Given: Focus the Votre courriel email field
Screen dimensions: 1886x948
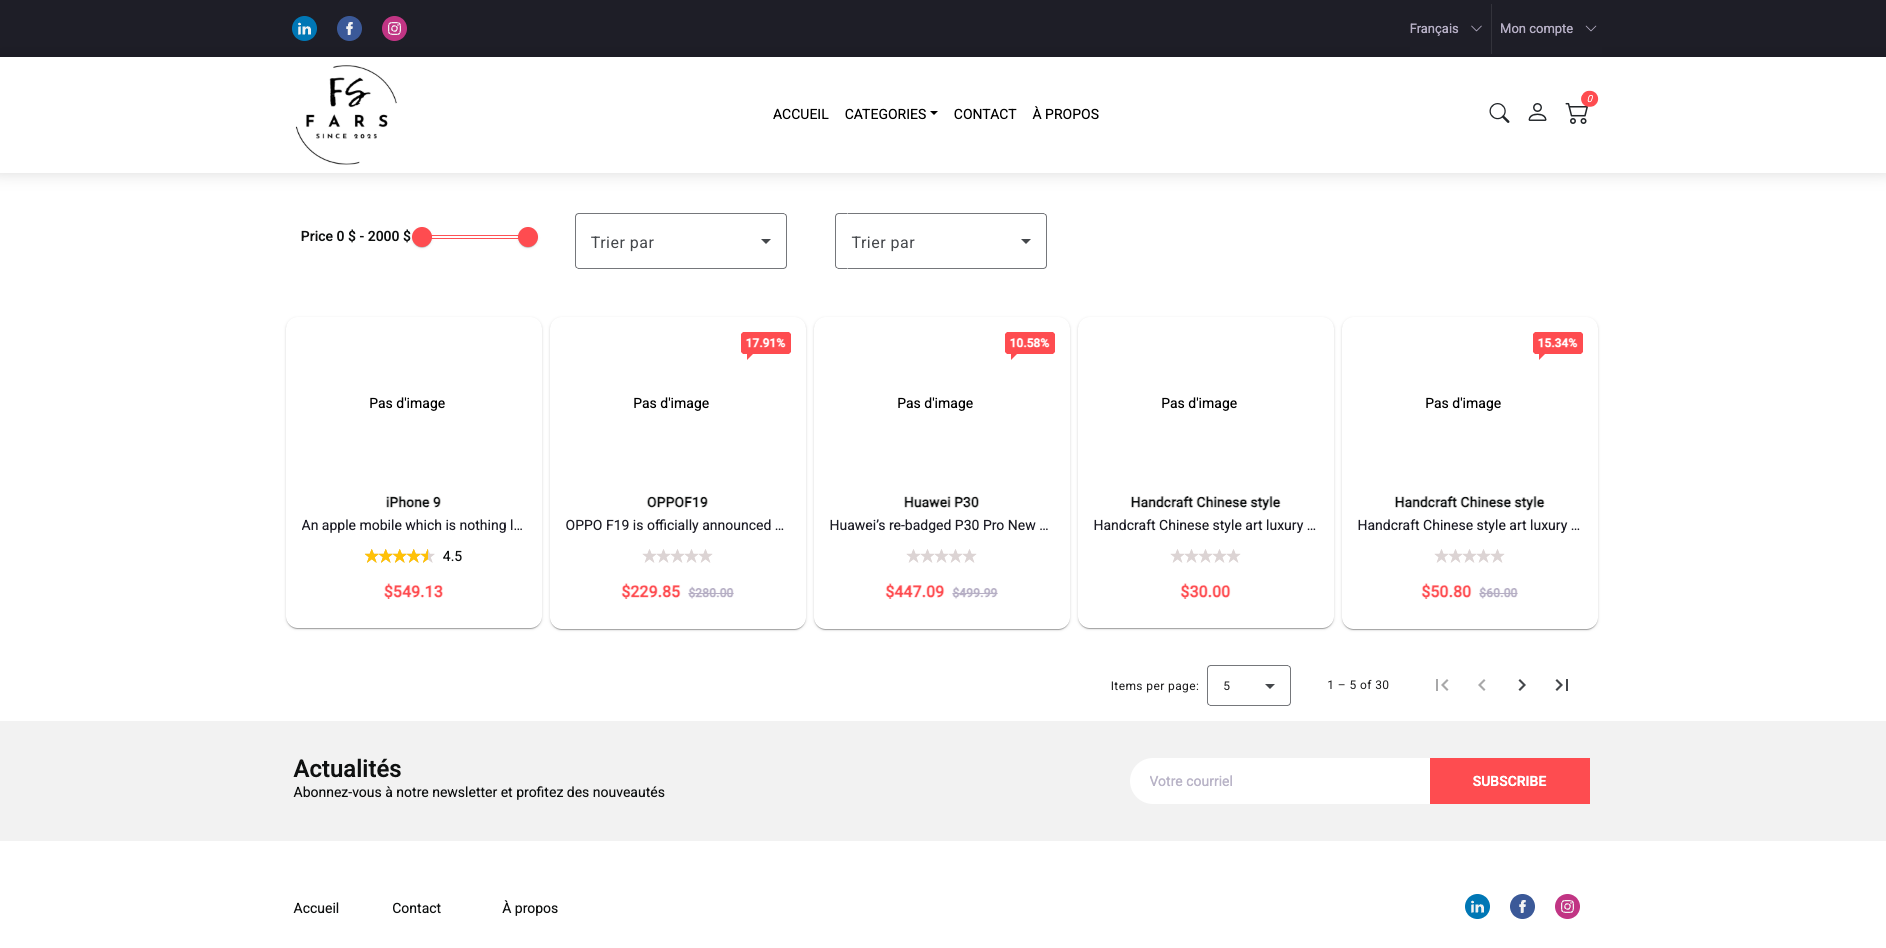Looking at the screenshot, I should pos(1279,781).
